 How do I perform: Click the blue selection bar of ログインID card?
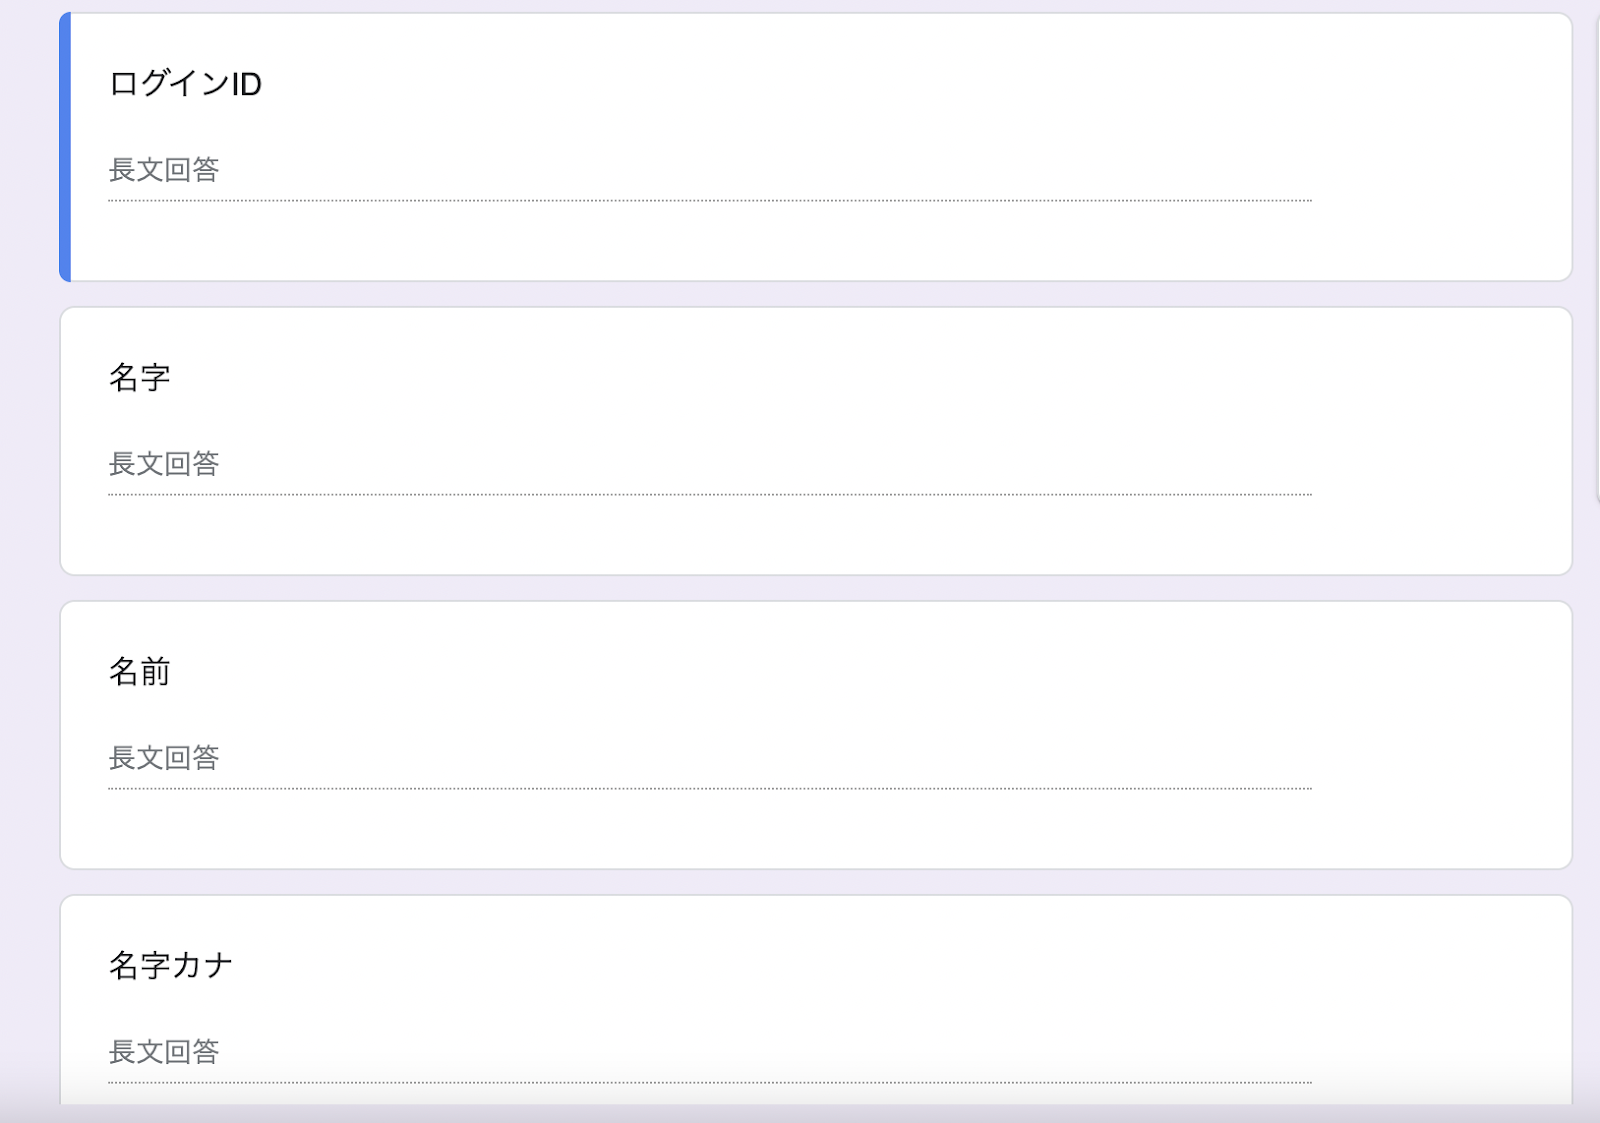[65, 147]
